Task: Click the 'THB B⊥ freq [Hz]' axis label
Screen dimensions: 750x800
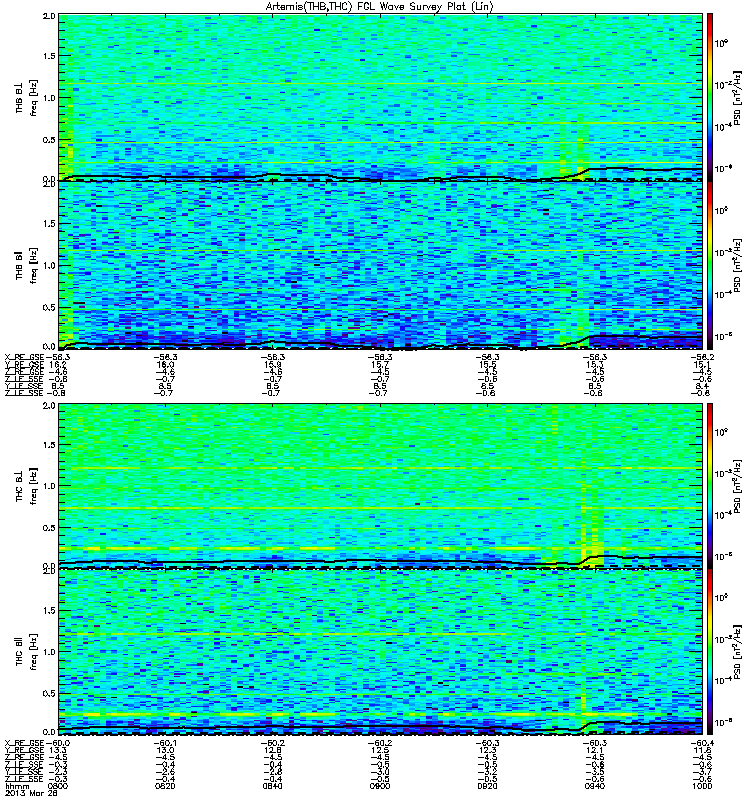Action: click(26, 97)
